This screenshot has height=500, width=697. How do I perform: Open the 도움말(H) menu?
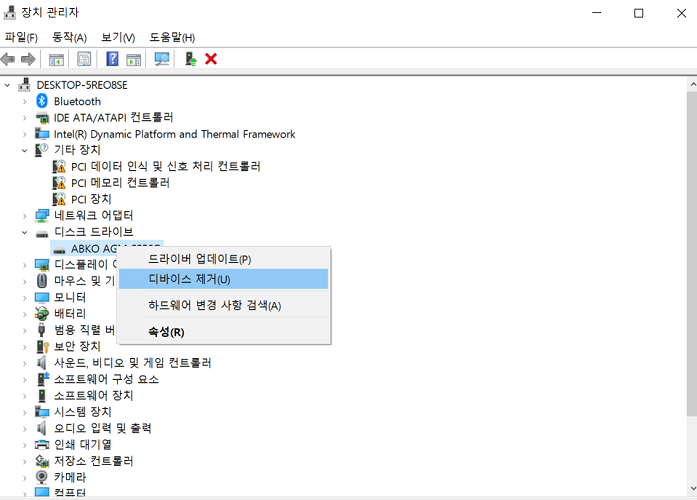[x=172, y=37]
